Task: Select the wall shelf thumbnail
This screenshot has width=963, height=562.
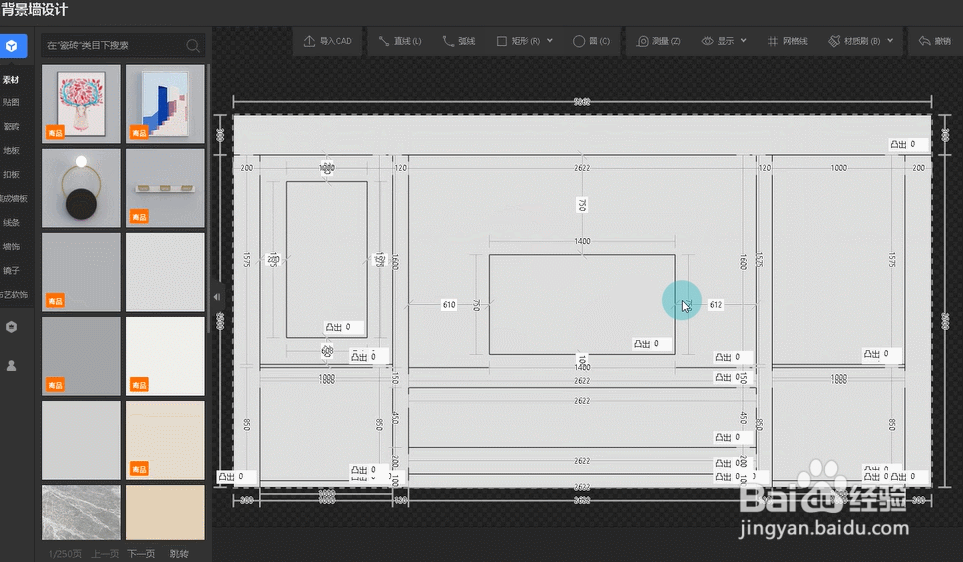Action: coord(165,188)
